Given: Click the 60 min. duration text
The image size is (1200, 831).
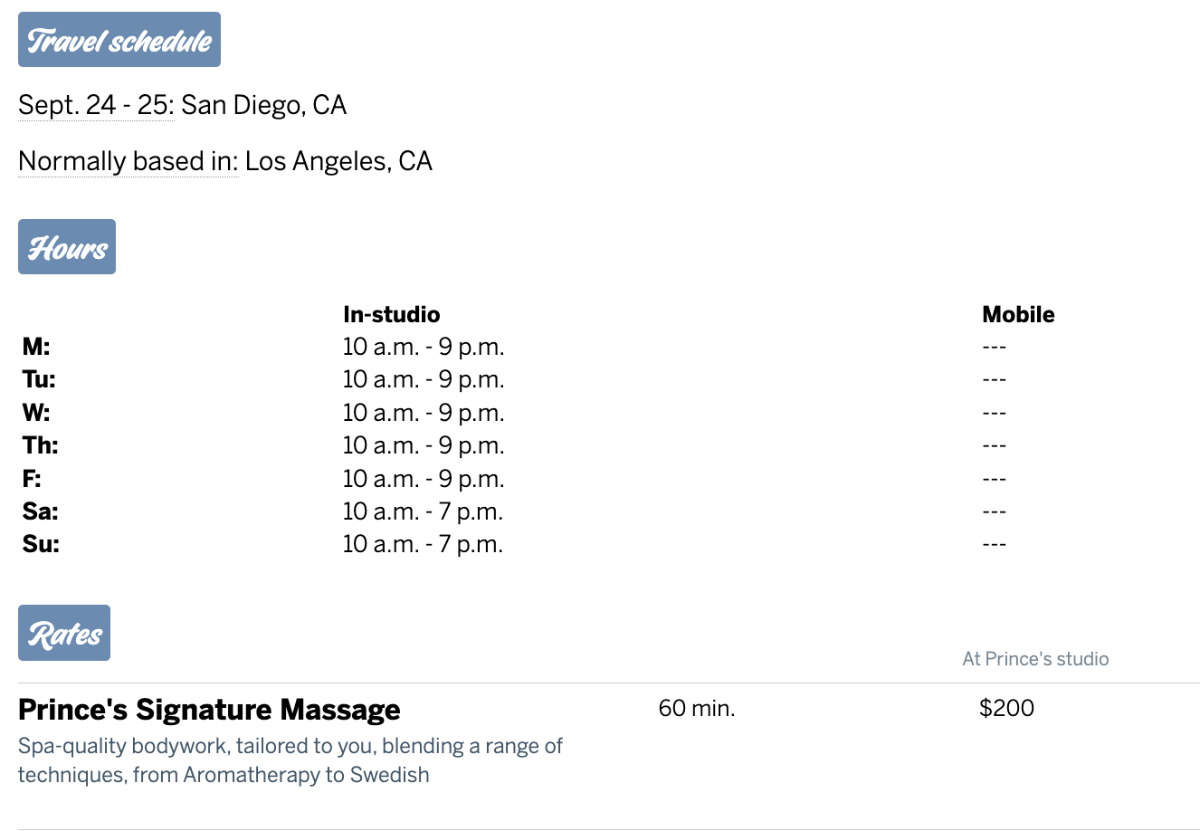Looking at the screenshot, I should 697,709.
